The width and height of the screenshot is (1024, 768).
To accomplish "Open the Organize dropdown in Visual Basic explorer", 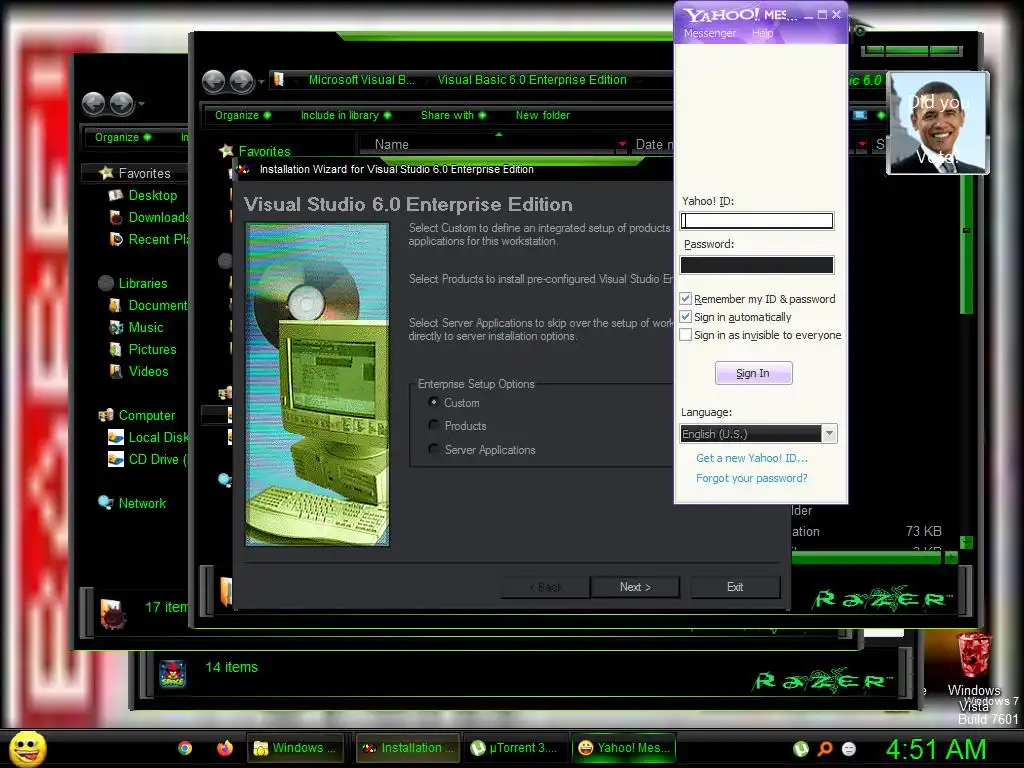I will coord(242,115).
